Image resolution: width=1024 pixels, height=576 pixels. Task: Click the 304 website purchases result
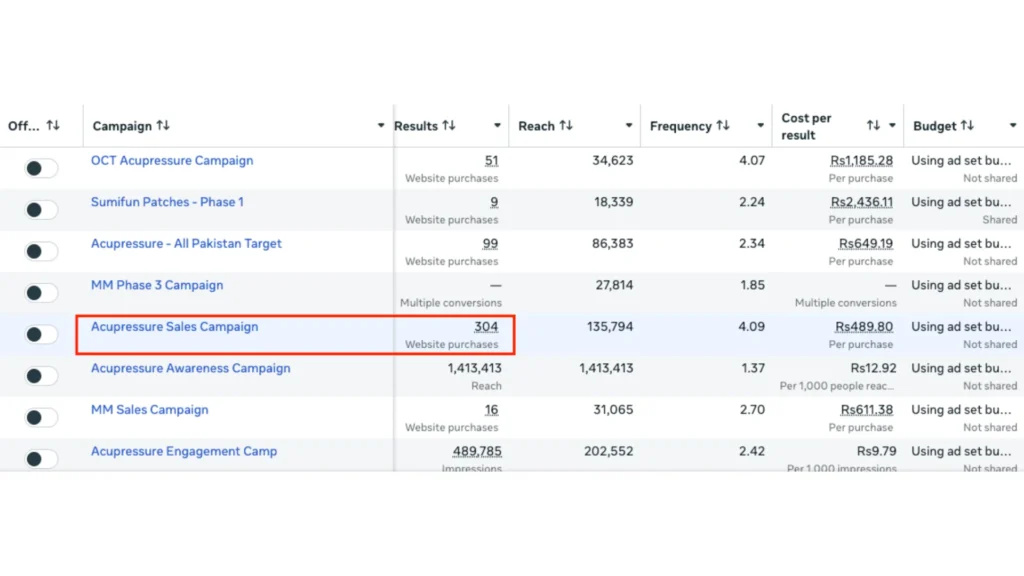click(486, 327)
